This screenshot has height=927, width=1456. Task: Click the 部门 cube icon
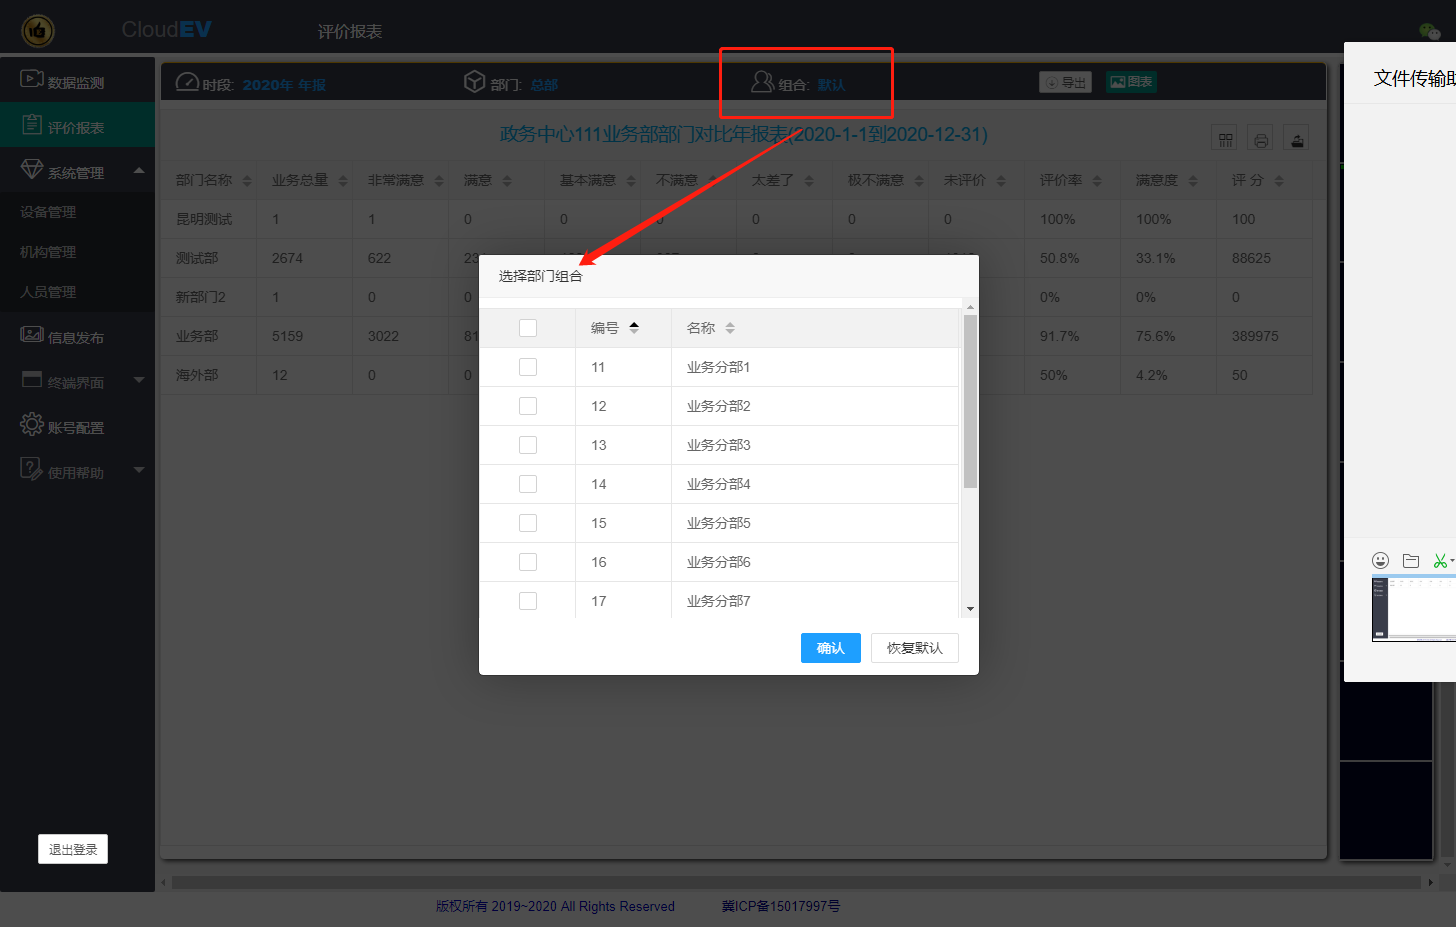coord(475,81)
